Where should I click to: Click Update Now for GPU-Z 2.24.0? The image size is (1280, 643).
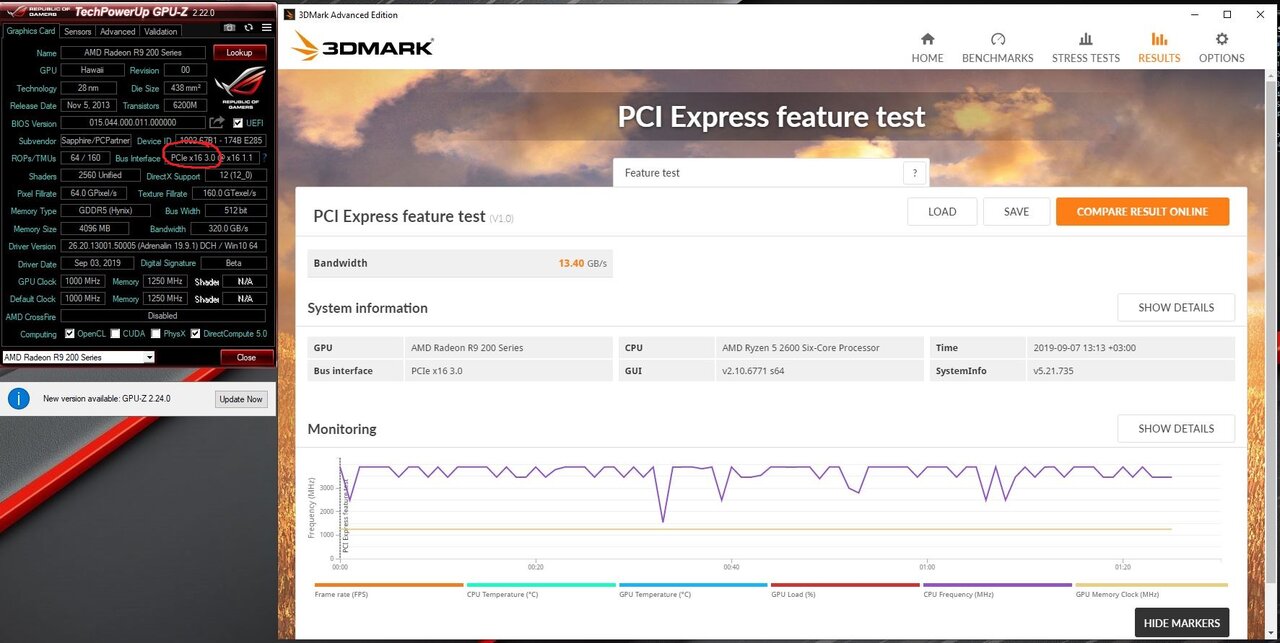241,399
